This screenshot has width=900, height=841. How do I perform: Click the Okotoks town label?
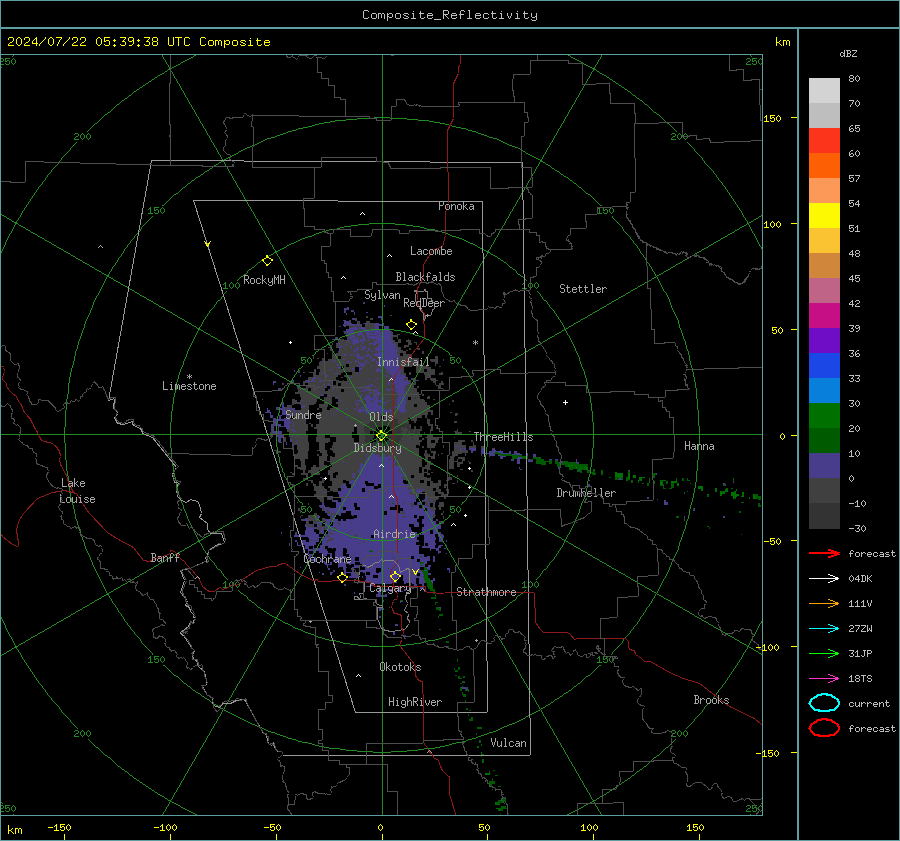400,667
